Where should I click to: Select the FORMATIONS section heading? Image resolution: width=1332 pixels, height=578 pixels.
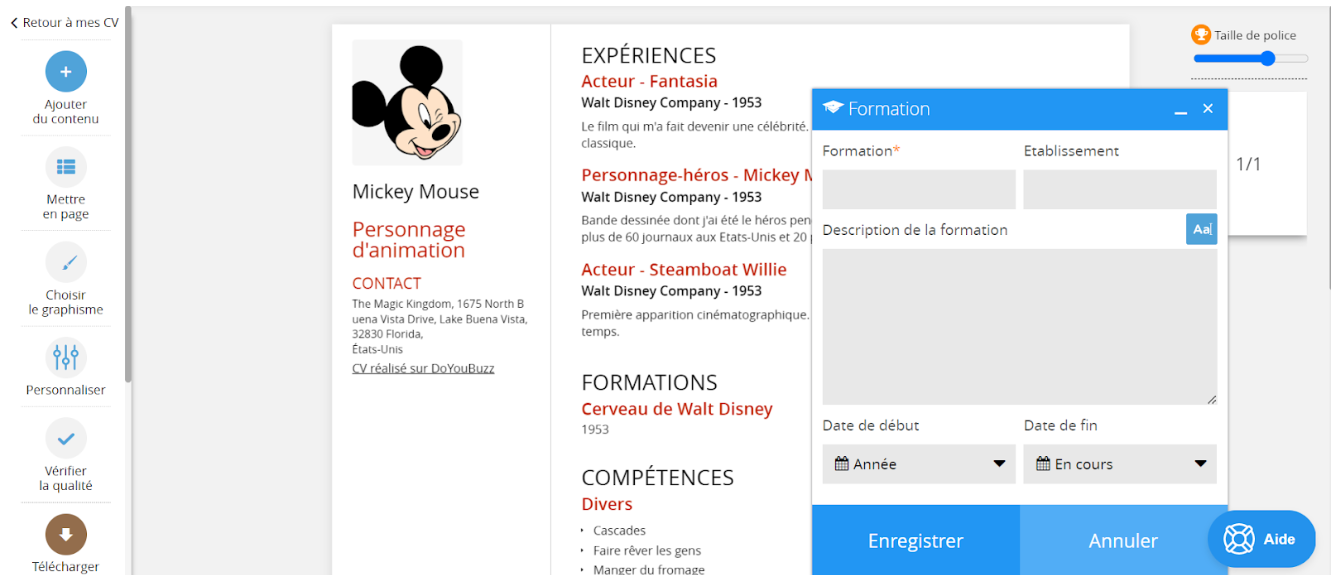pos(650,383)
